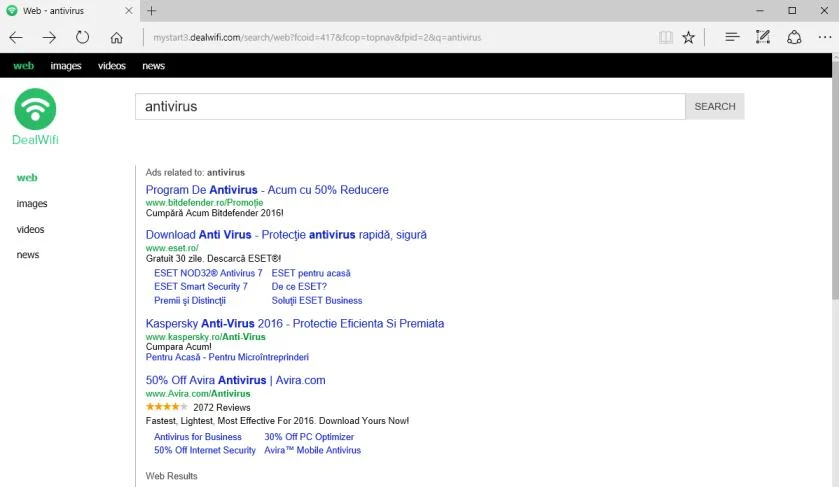Reload the page with the refresh icon
The width and height of the screenshot is (839, 487).
[x=82, y=37]
